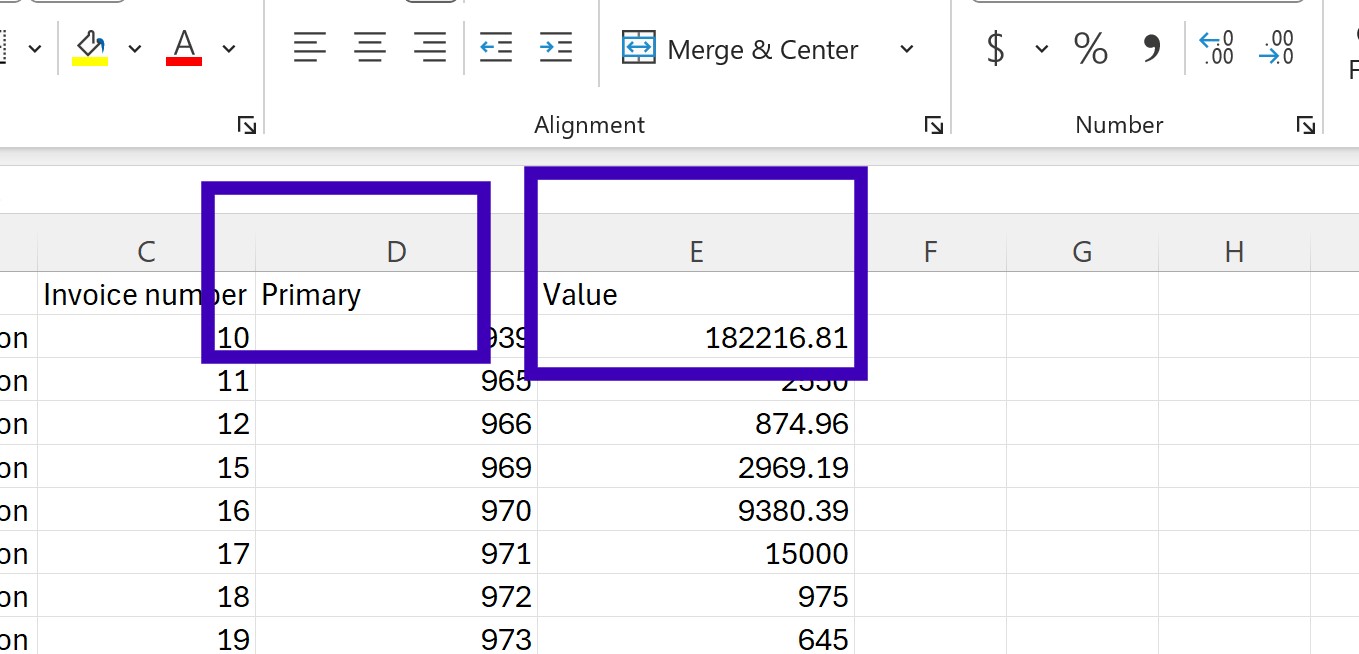The width and height of the screenshot is (1359, 654).
Task: Open Number format dialog launcher
Action: coord(1305,125)
